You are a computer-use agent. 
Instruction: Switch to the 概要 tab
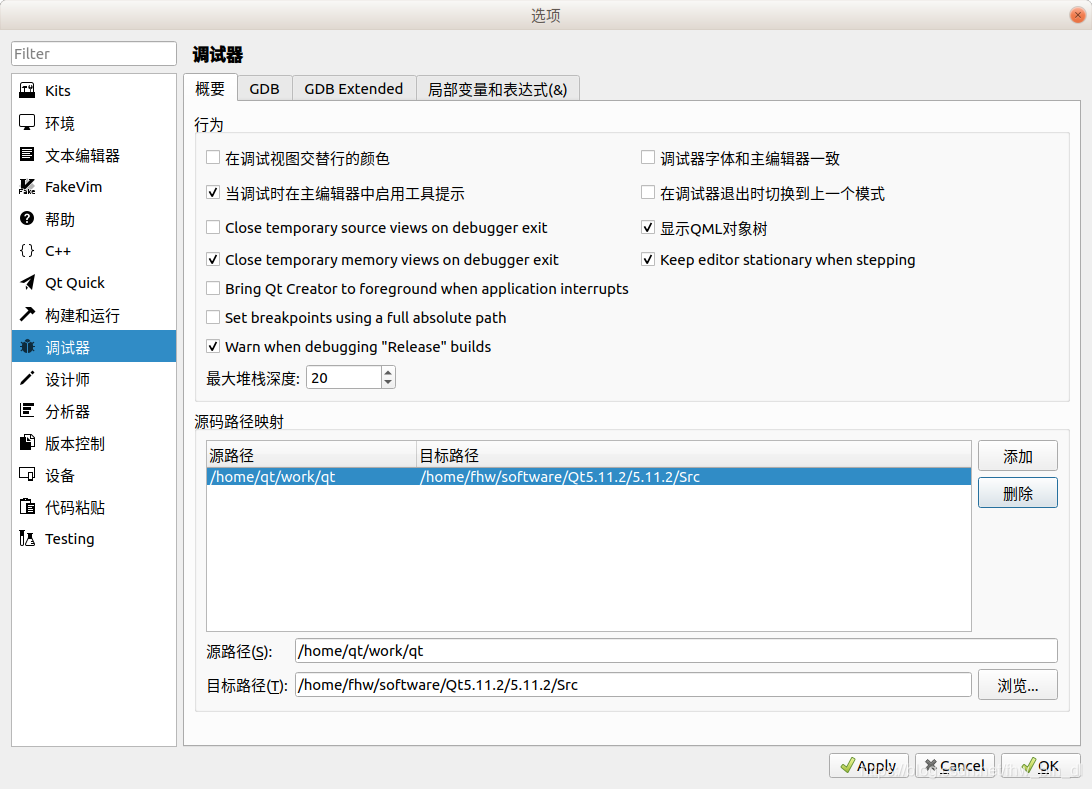tap(210, 88)
